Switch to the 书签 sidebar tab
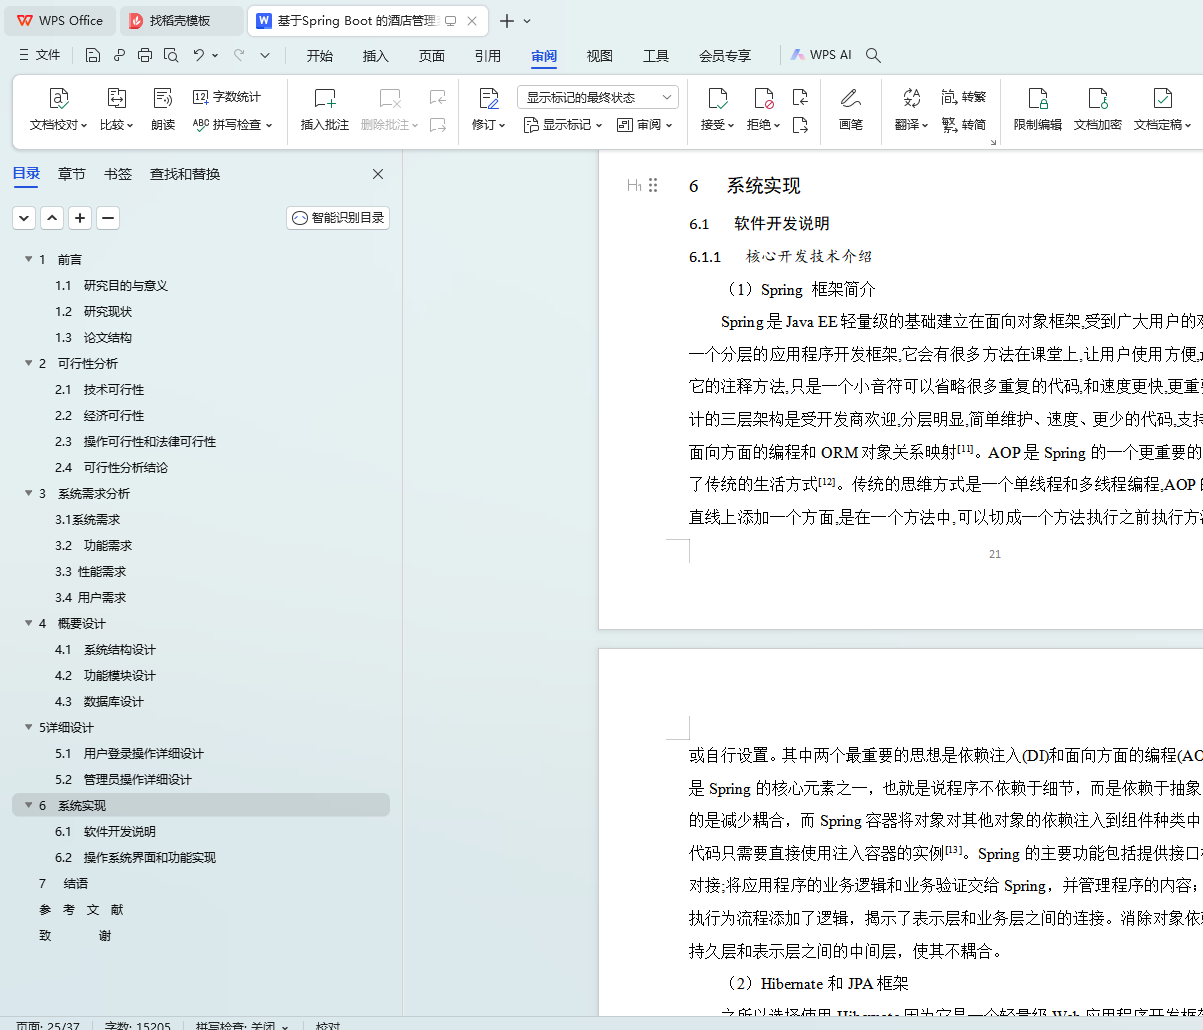Viewport: 1203px width, 1030px height. pyautogui.click(x=118, y=174)
